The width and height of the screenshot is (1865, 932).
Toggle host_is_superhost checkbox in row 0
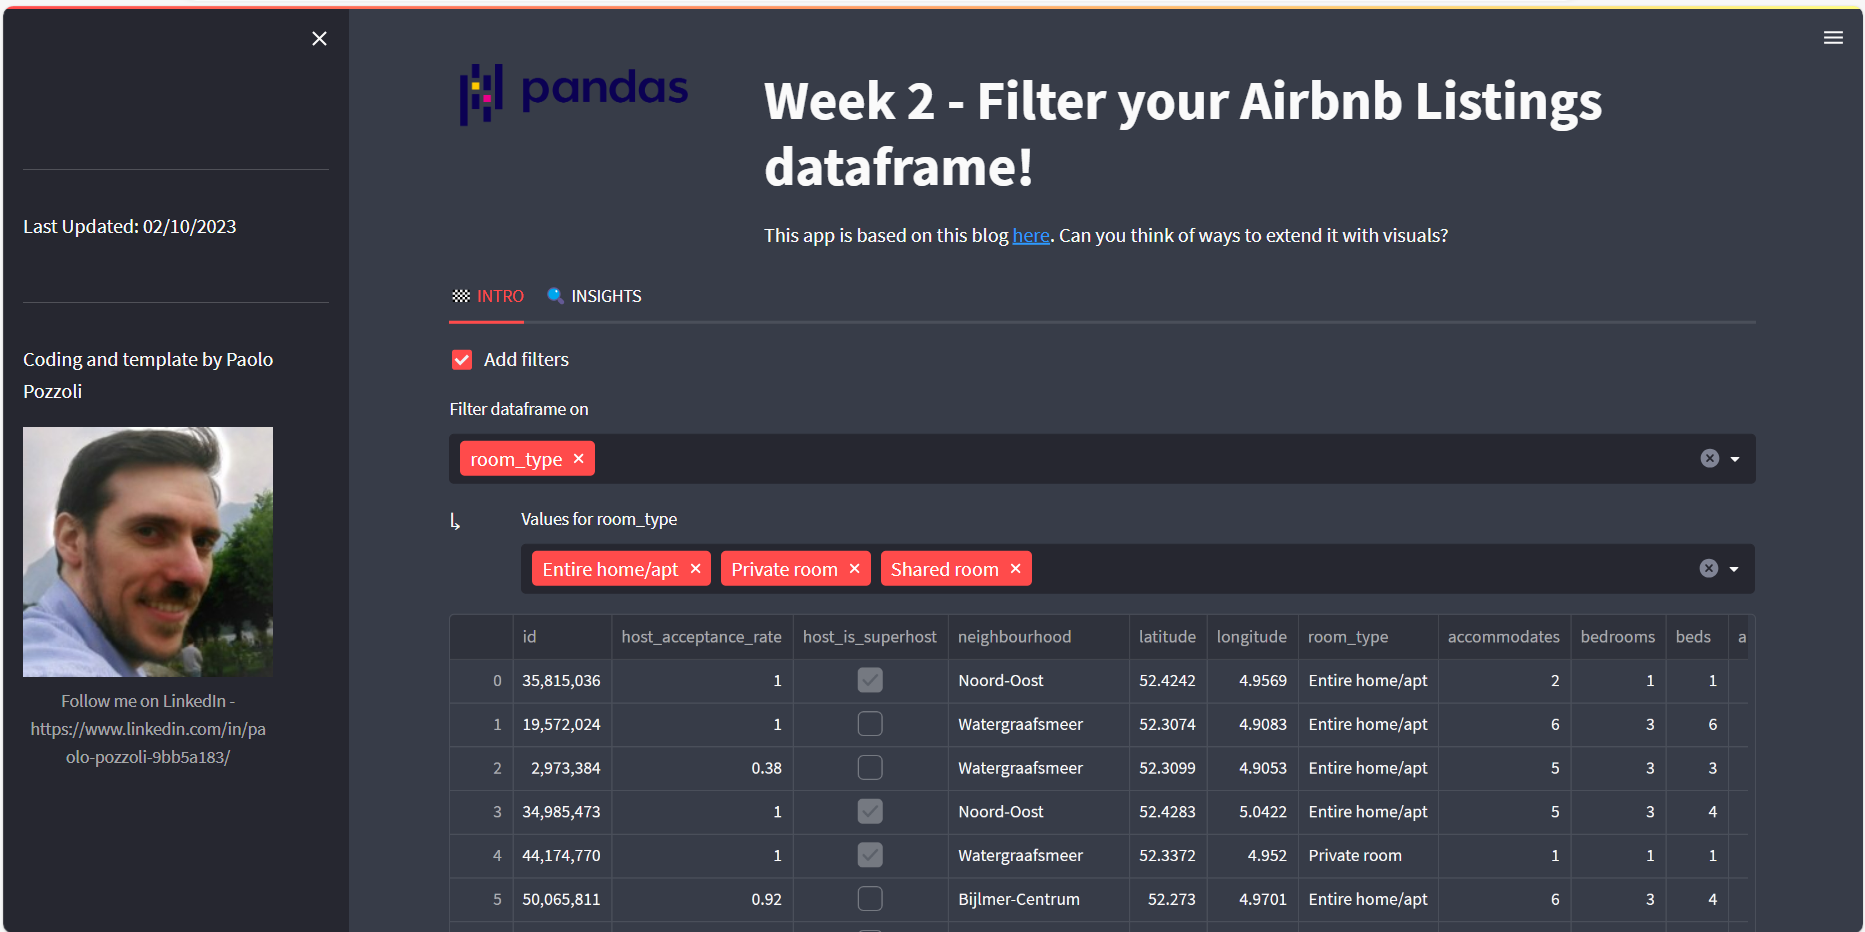(x=869, y=680)
